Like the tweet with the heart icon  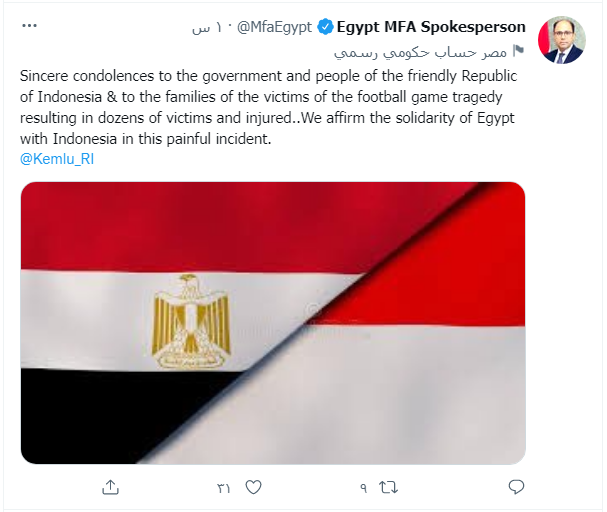coord(253,487)
